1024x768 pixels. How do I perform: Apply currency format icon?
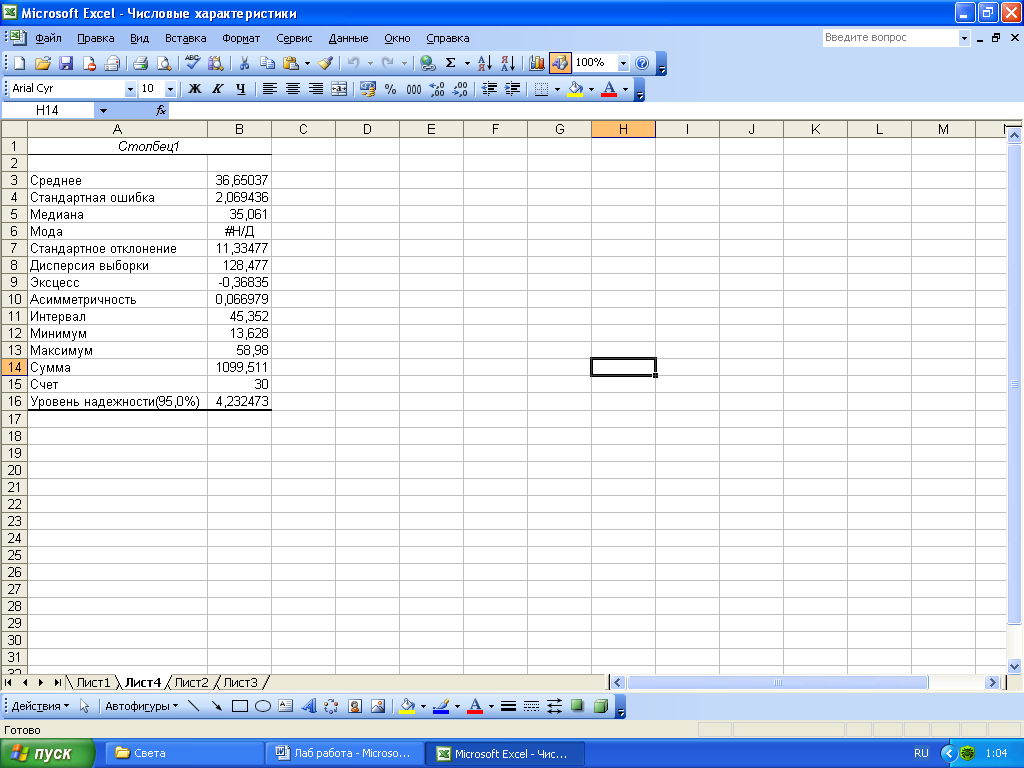pos(368,89)
